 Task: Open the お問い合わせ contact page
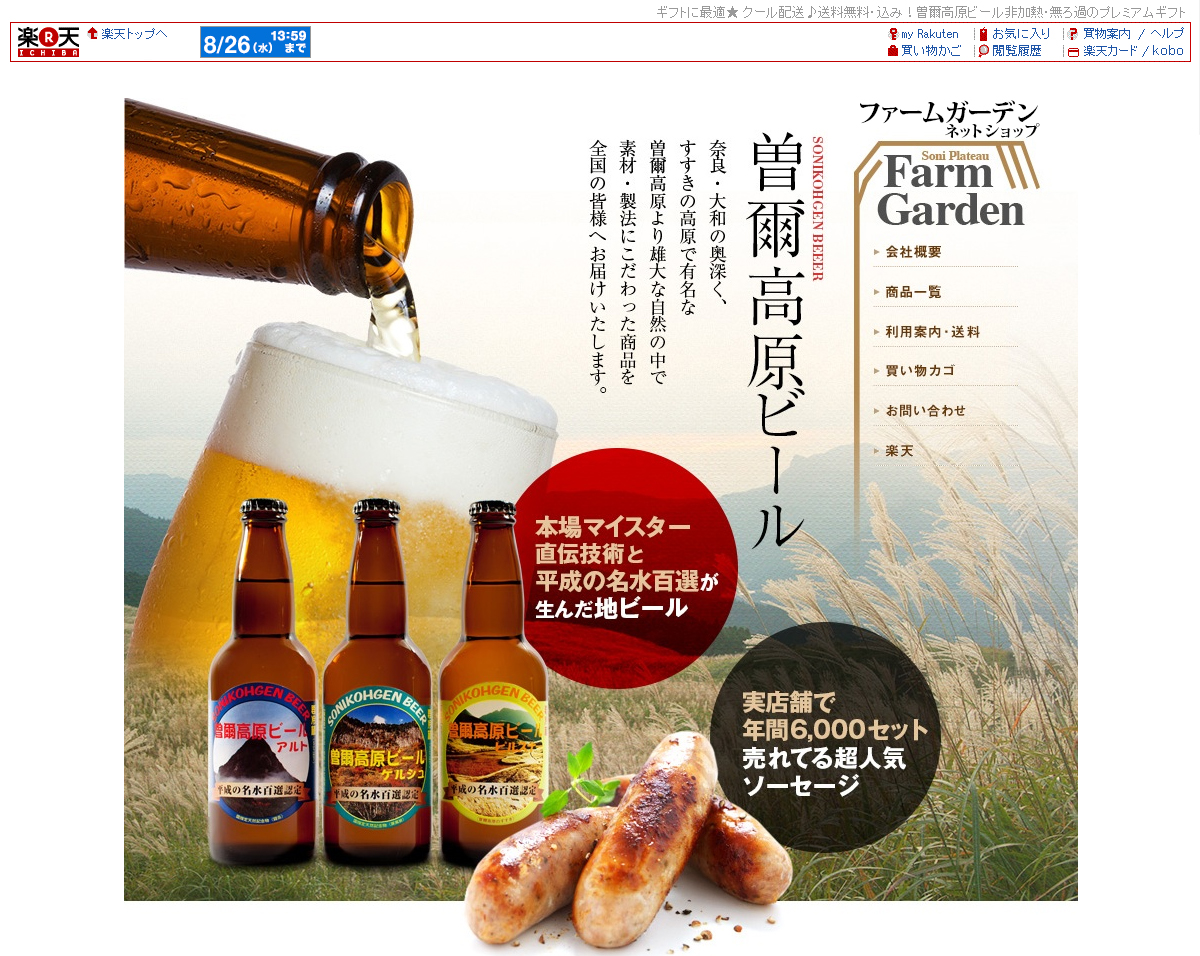tap(925, 411)
